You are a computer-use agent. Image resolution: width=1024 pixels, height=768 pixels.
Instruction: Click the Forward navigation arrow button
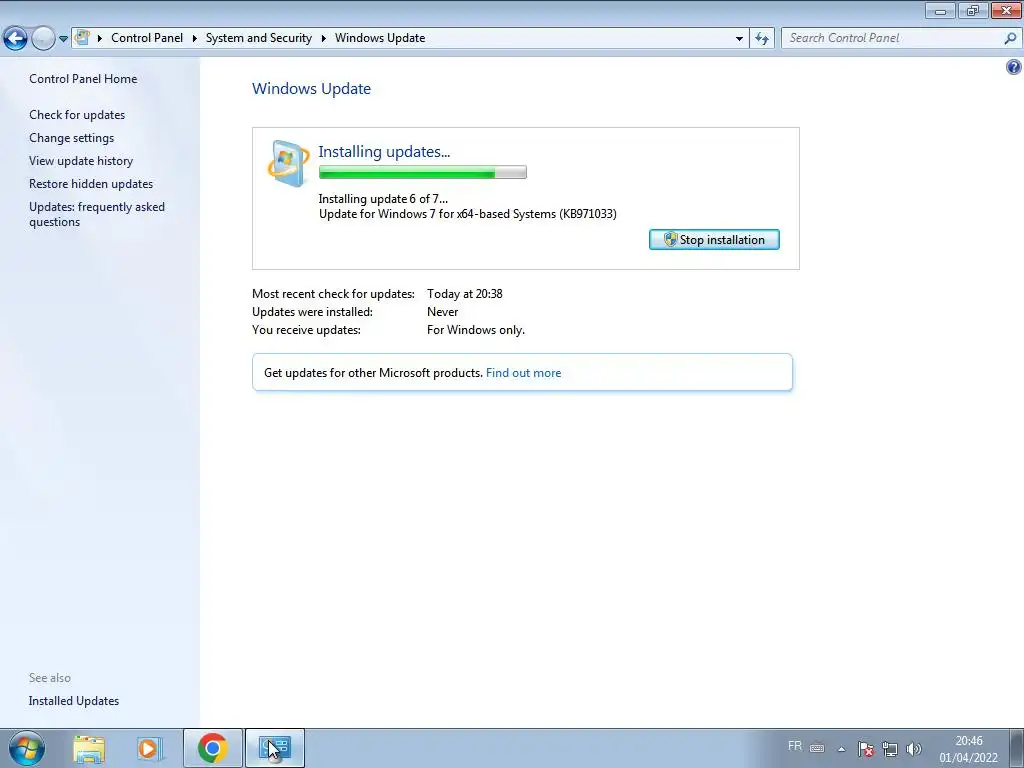tap(43, 39)
